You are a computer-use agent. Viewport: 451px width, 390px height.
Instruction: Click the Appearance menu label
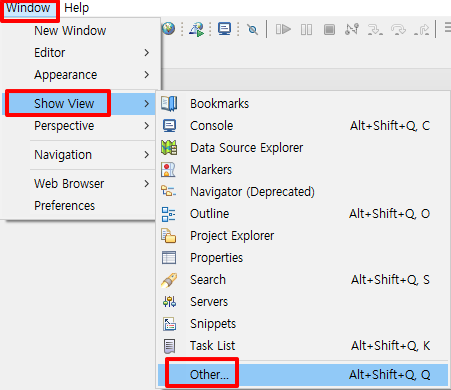(x=65, y=75)
